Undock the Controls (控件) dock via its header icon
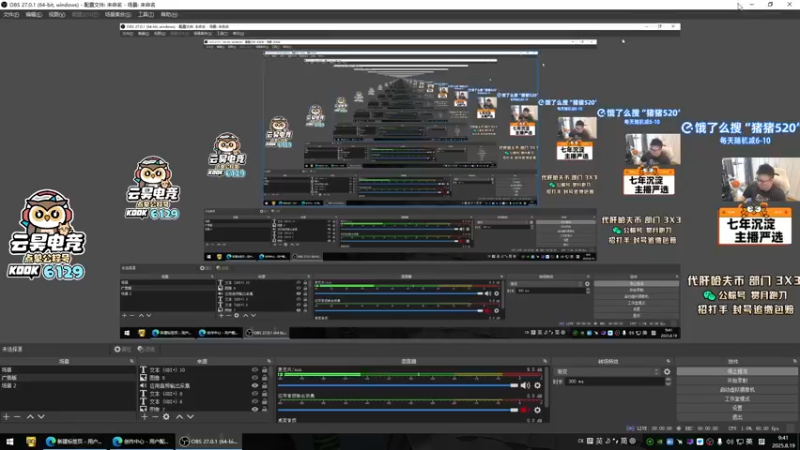 click(794, 361)
